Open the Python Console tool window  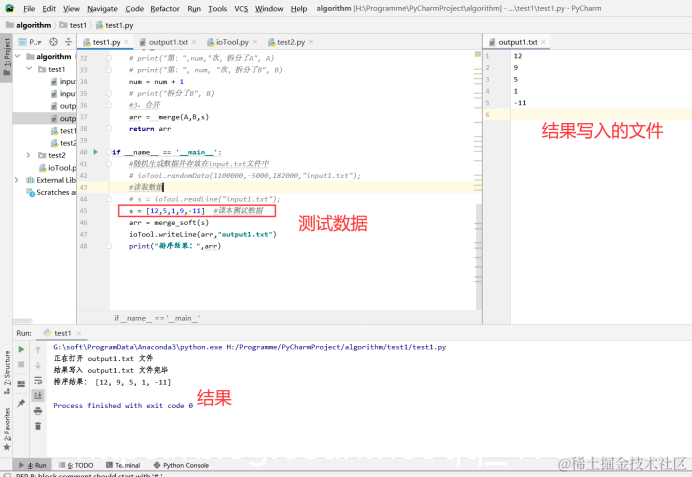pos(181,465)
